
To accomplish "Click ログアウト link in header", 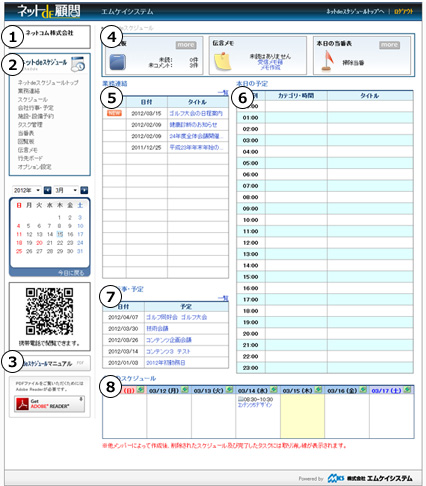I will [403, 12].
